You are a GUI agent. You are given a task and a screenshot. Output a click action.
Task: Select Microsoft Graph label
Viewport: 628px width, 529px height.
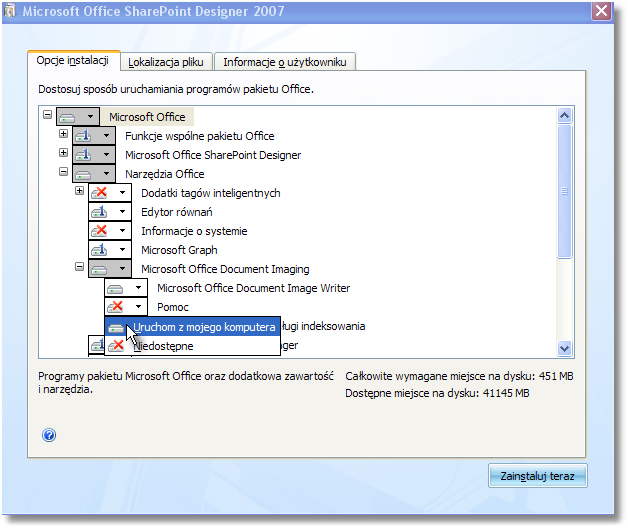coord(179,250)
